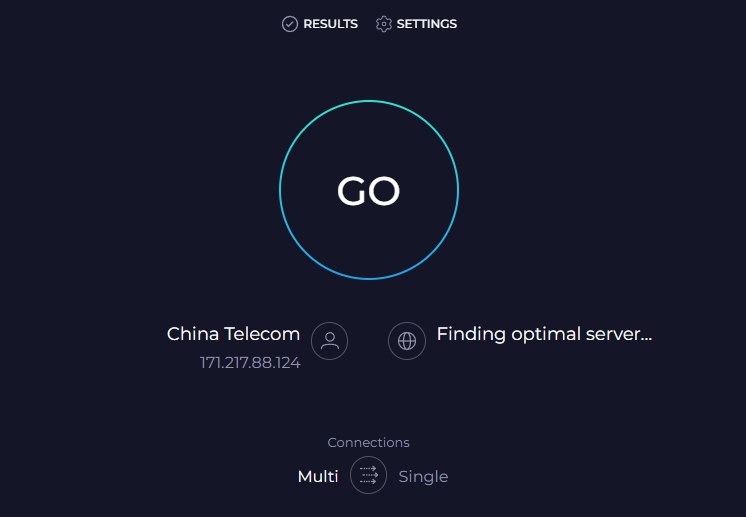Click the China Telecom provider name
This screenshot has height=517, width=746.
(233, 334)
